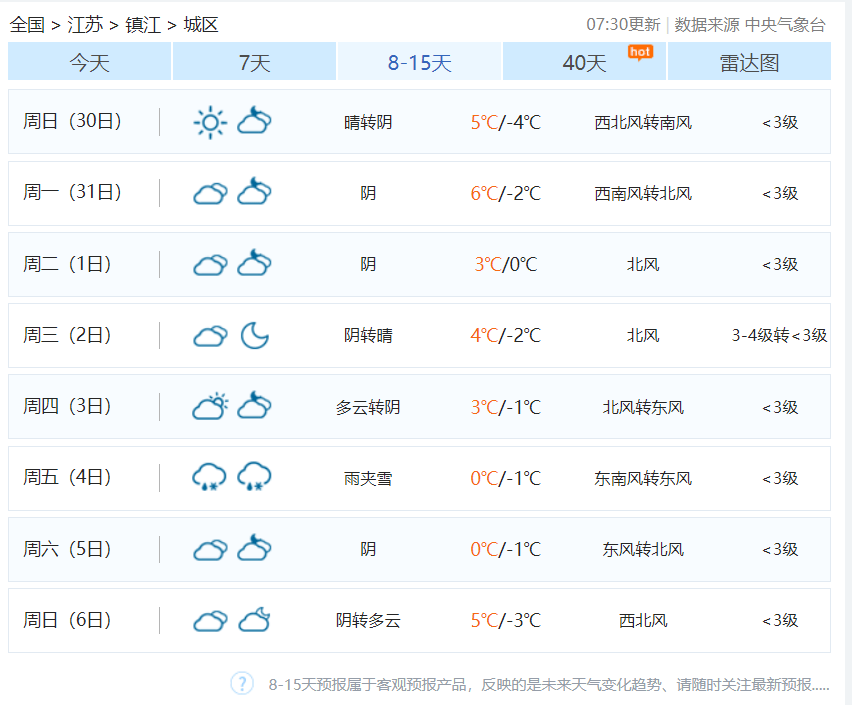Screen dimensions: 852x705
Task: Click the 3℃/0℃ temperature for 周二
Action: [x=506, y=264]
